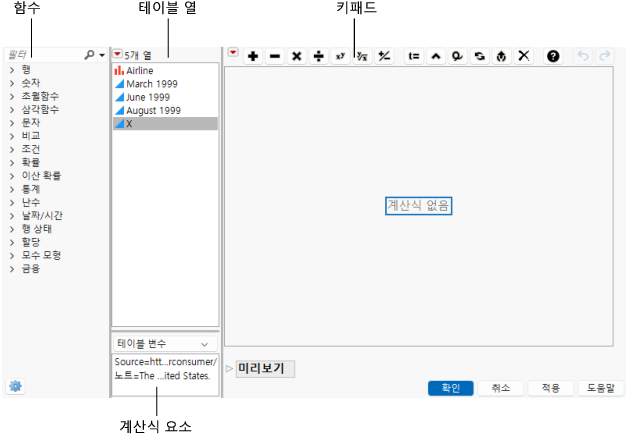The width and height of the screenshot is (627, 441).
Task: Select the Airline column
Action: pos(165,70)
